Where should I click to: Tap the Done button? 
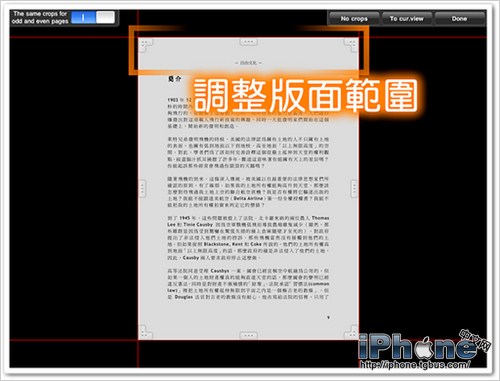pos(459,19)
